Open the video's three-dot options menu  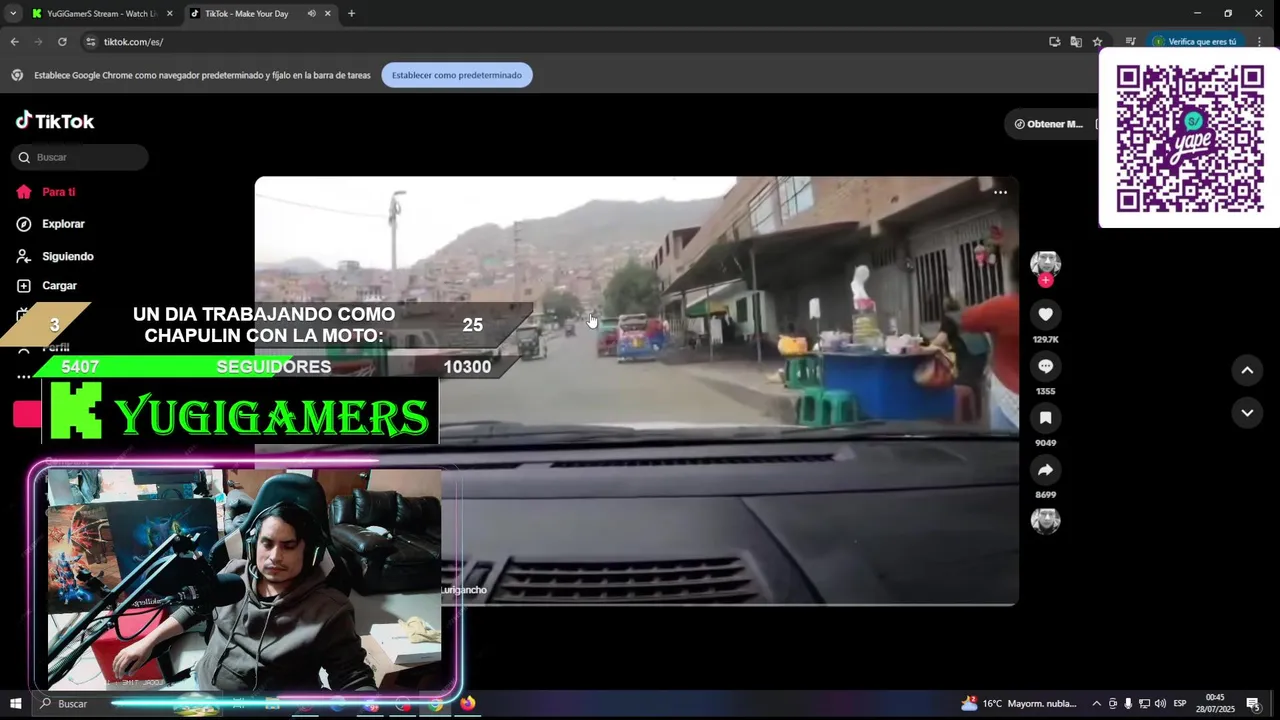point(1000,192)
